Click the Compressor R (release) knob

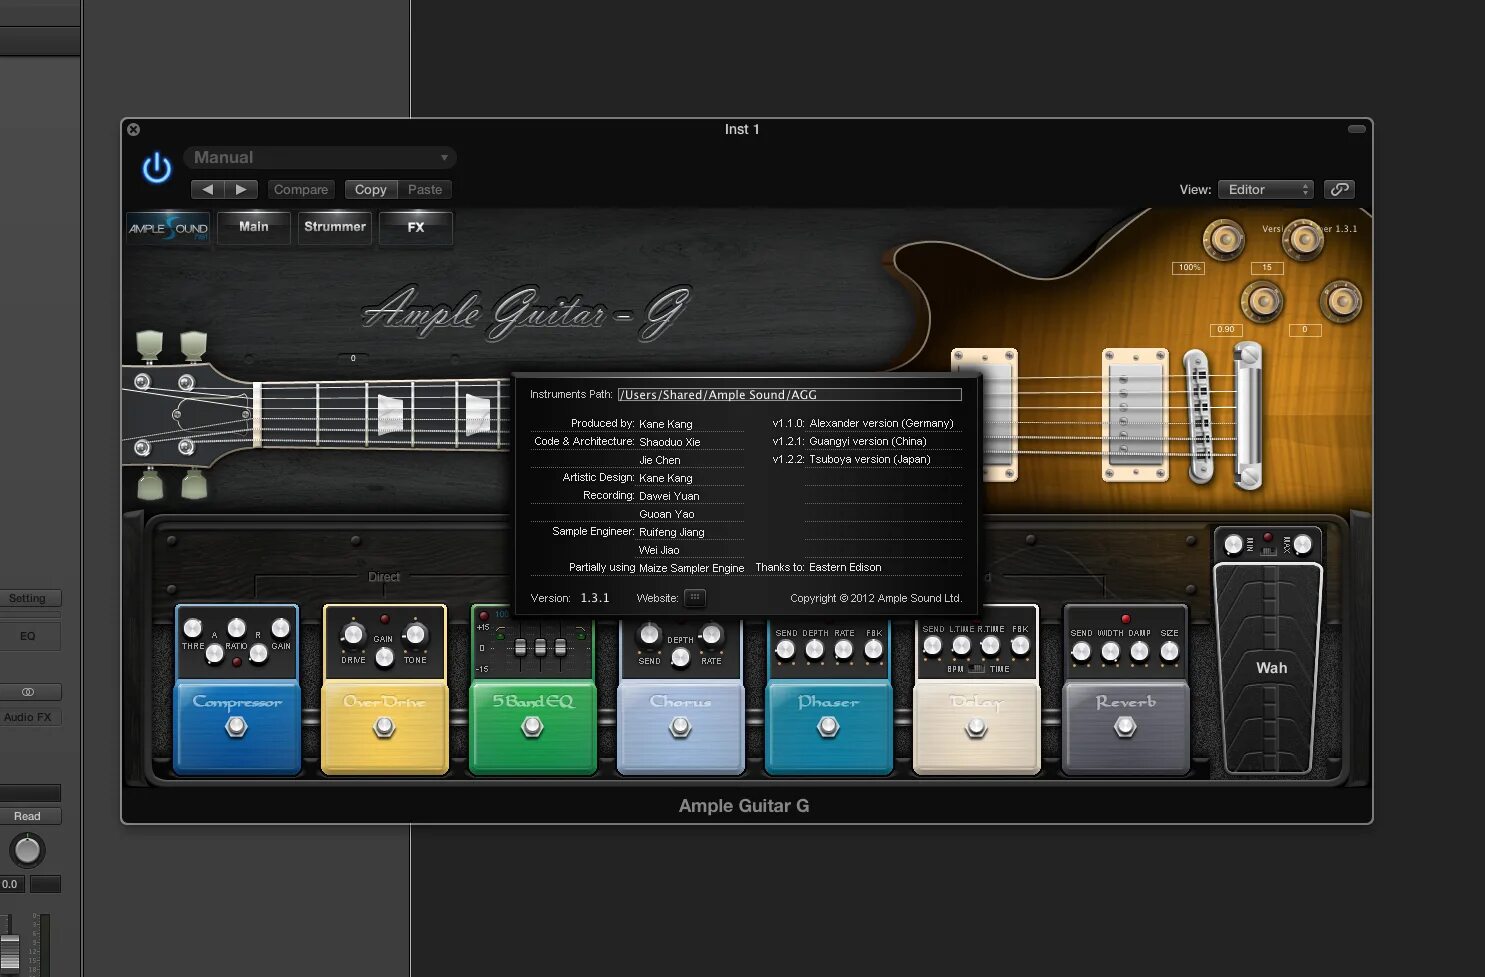click(258, 654)
